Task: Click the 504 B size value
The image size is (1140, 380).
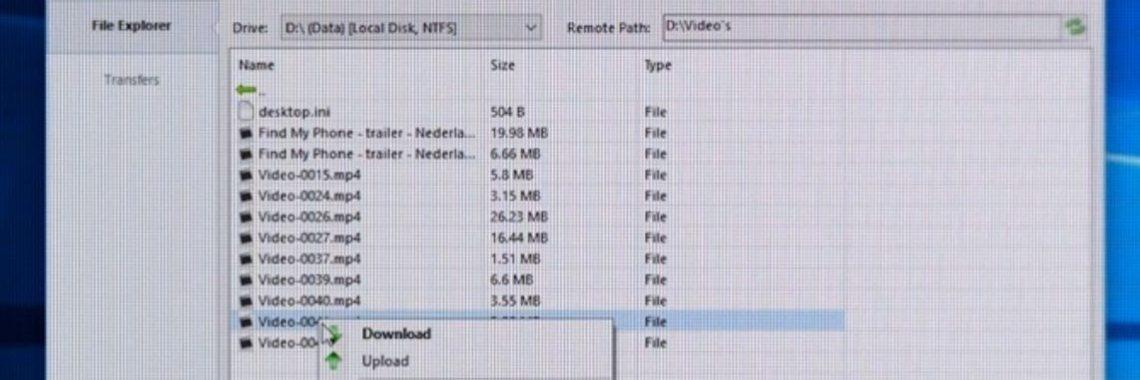Action: coord(507,112)
